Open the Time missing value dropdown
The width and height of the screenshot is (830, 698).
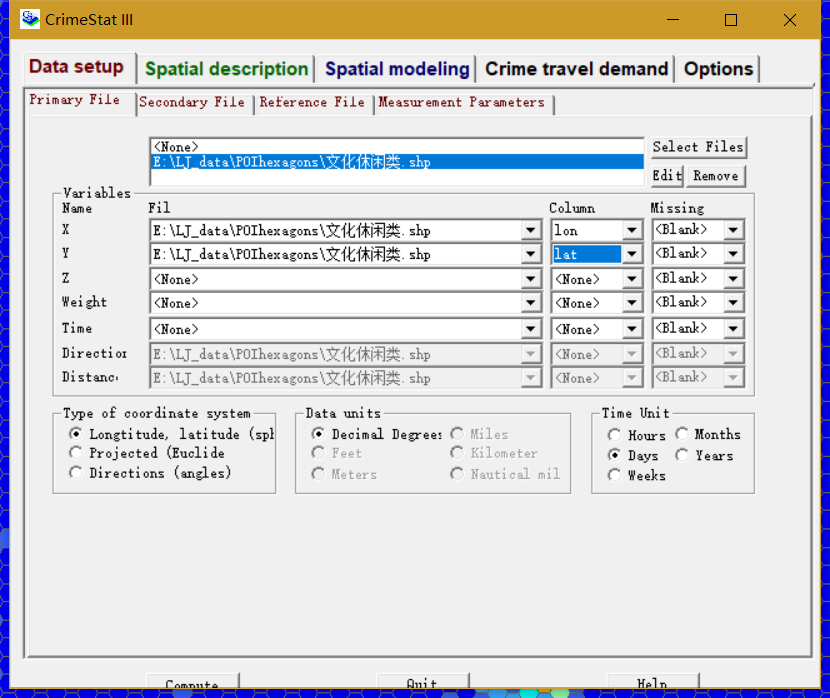[x=733, y=329]
